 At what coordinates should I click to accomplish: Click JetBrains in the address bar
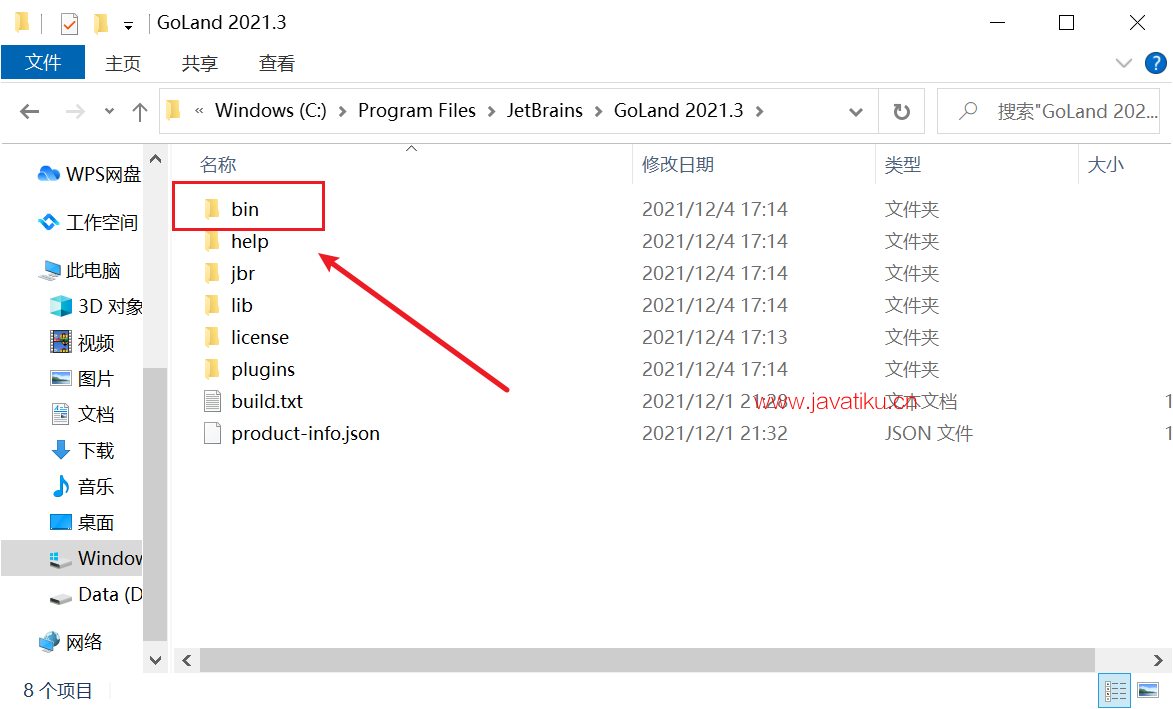[x=545, y=111]
